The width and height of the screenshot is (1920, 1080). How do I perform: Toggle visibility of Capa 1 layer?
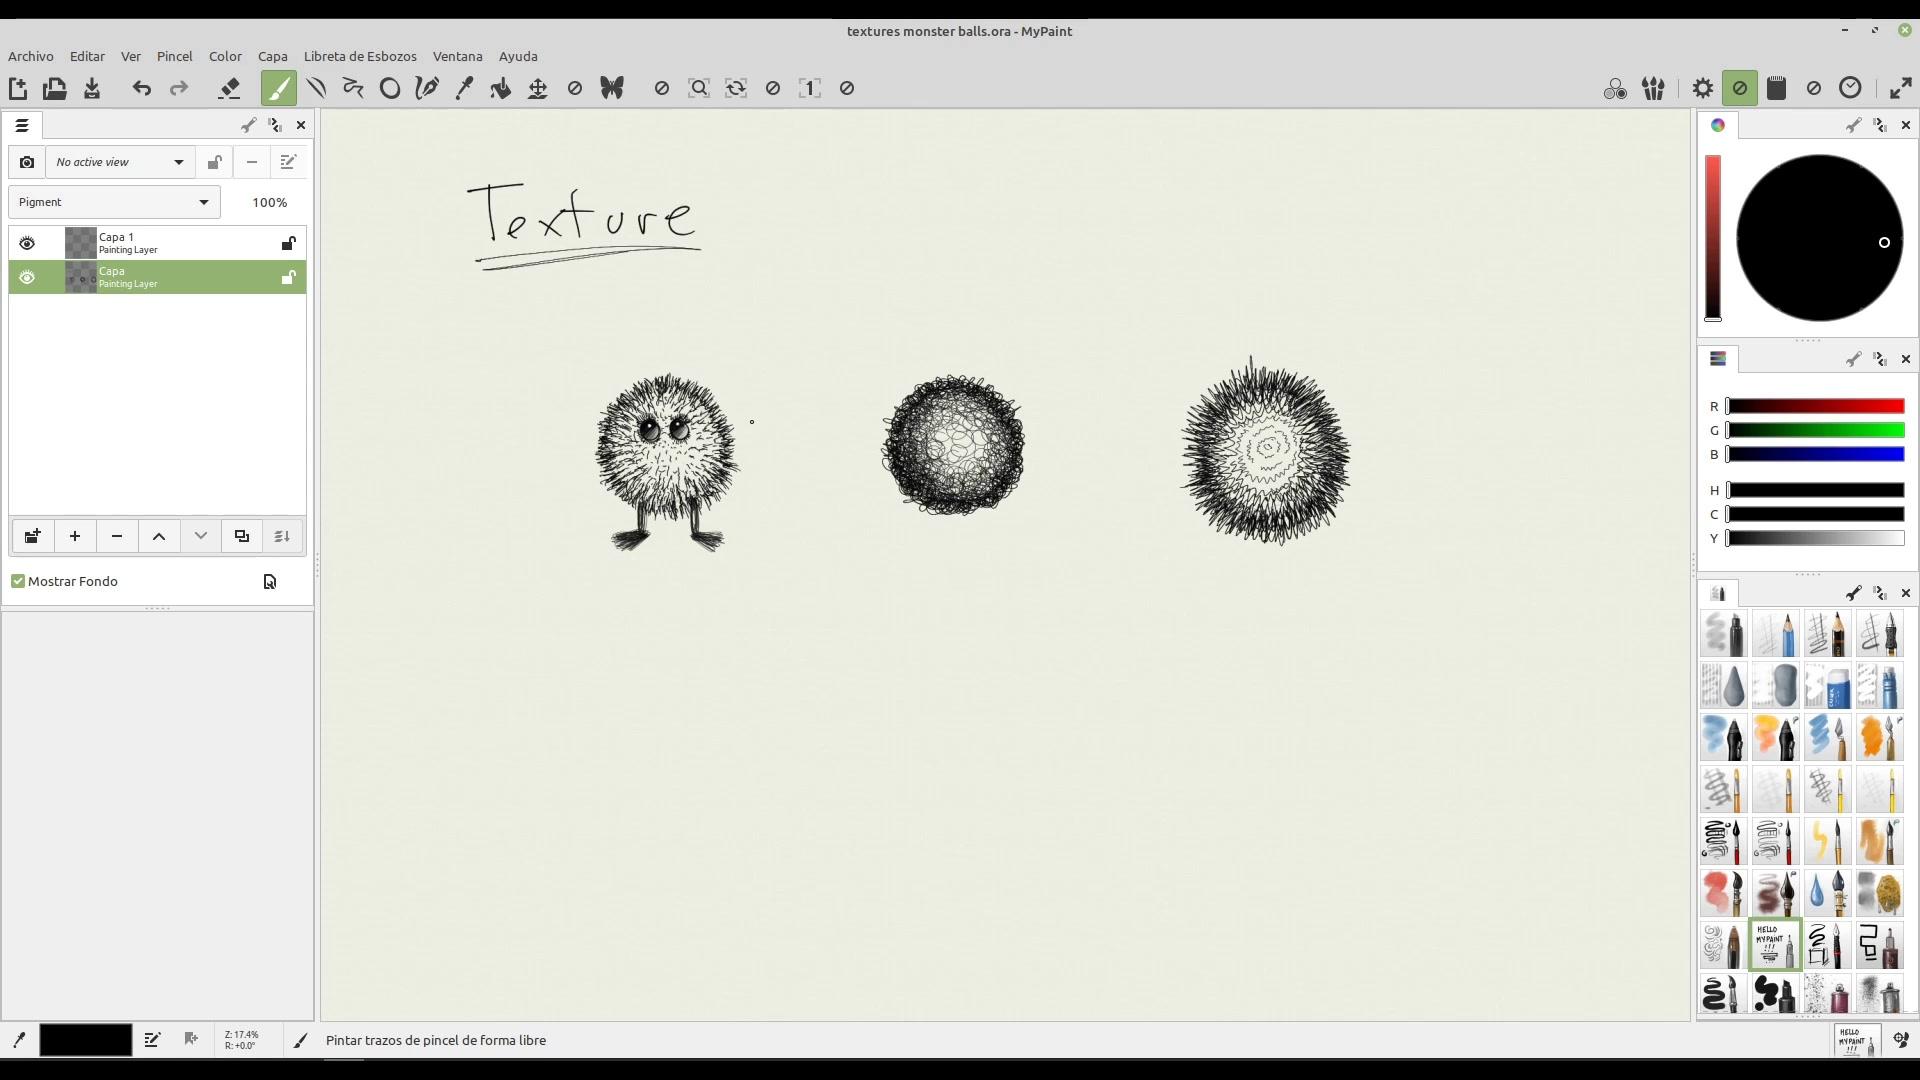click(x=27, y=243)
